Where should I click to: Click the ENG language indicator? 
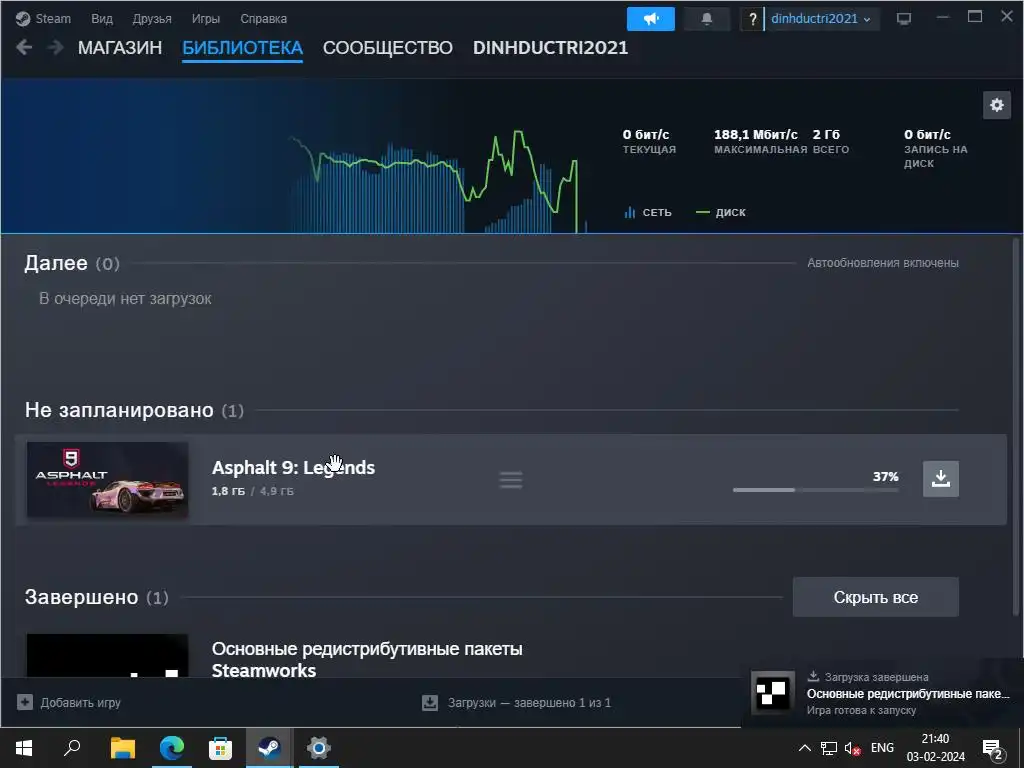(882, 748)
